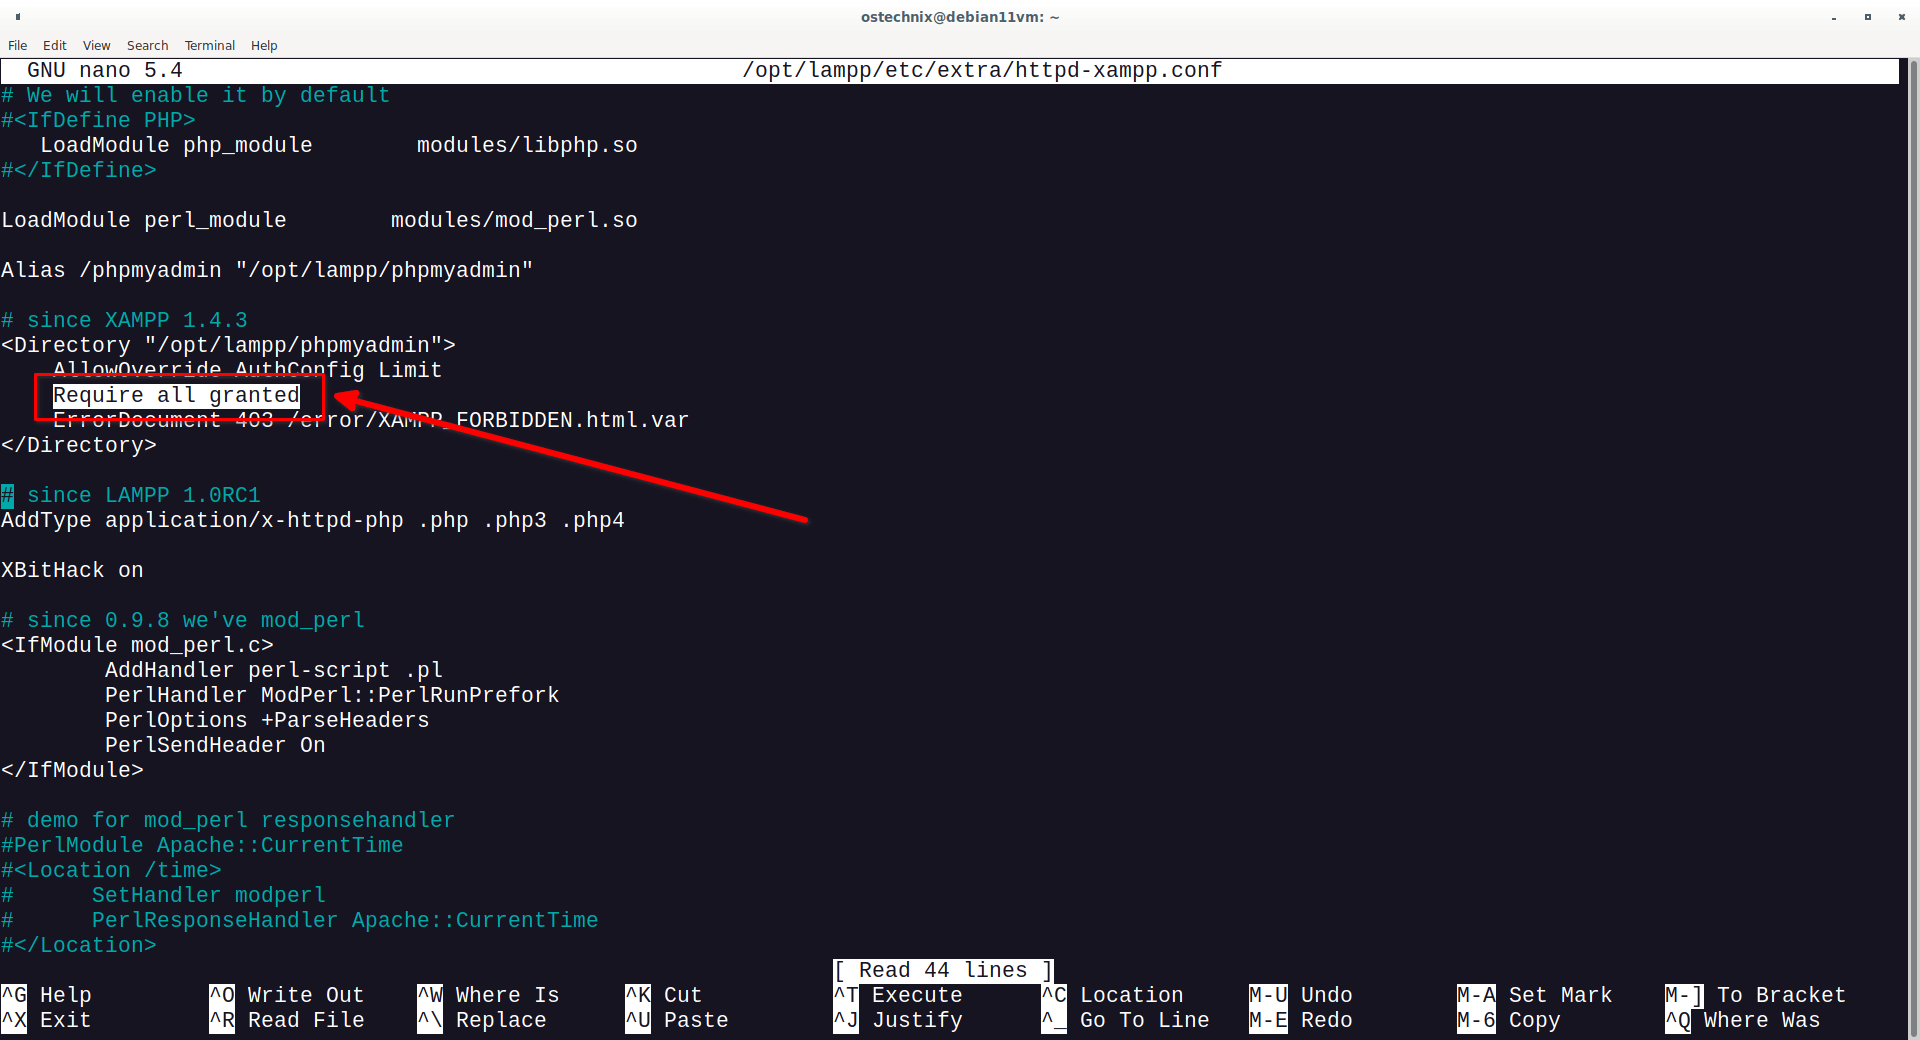Viewport: 1920px width, 1040px height.
Task: Click the ^Q Where Was shortcut label
Action: [1743, 1020]
